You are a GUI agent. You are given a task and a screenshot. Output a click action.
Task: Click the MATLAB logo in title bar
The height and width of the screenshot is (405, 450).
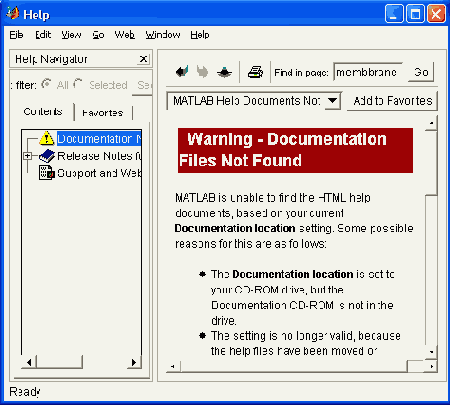coord(12,14)
